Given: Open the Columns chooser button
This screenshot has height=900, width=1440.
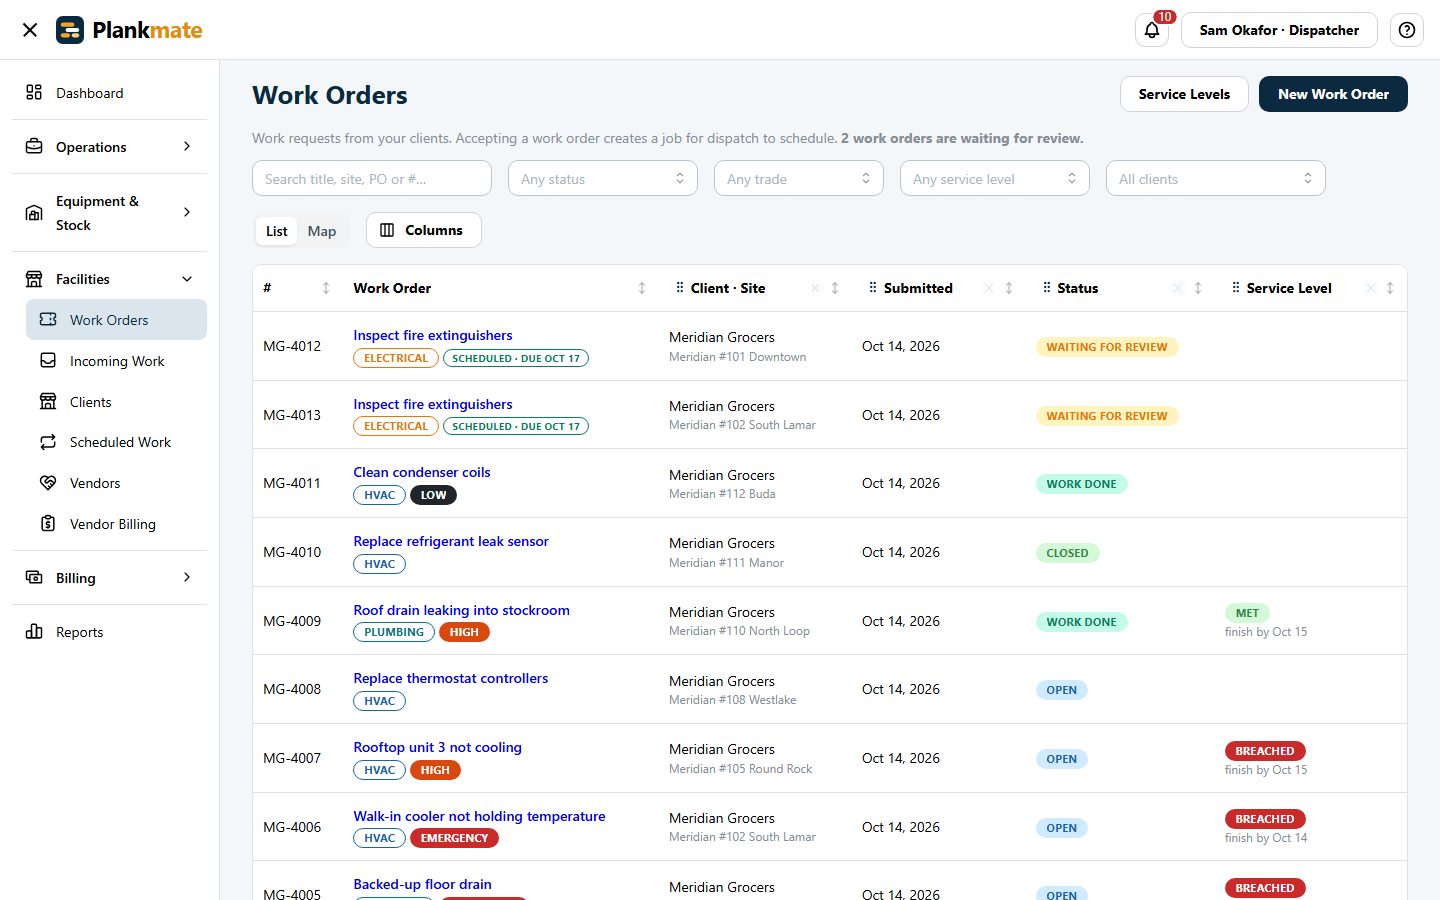Looking at the screenshot, I should [x=424, y=230].
